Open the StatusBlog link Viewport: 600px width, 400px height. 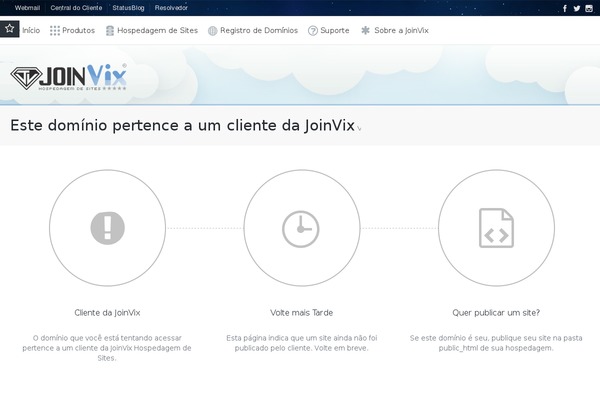pos(128,8)
